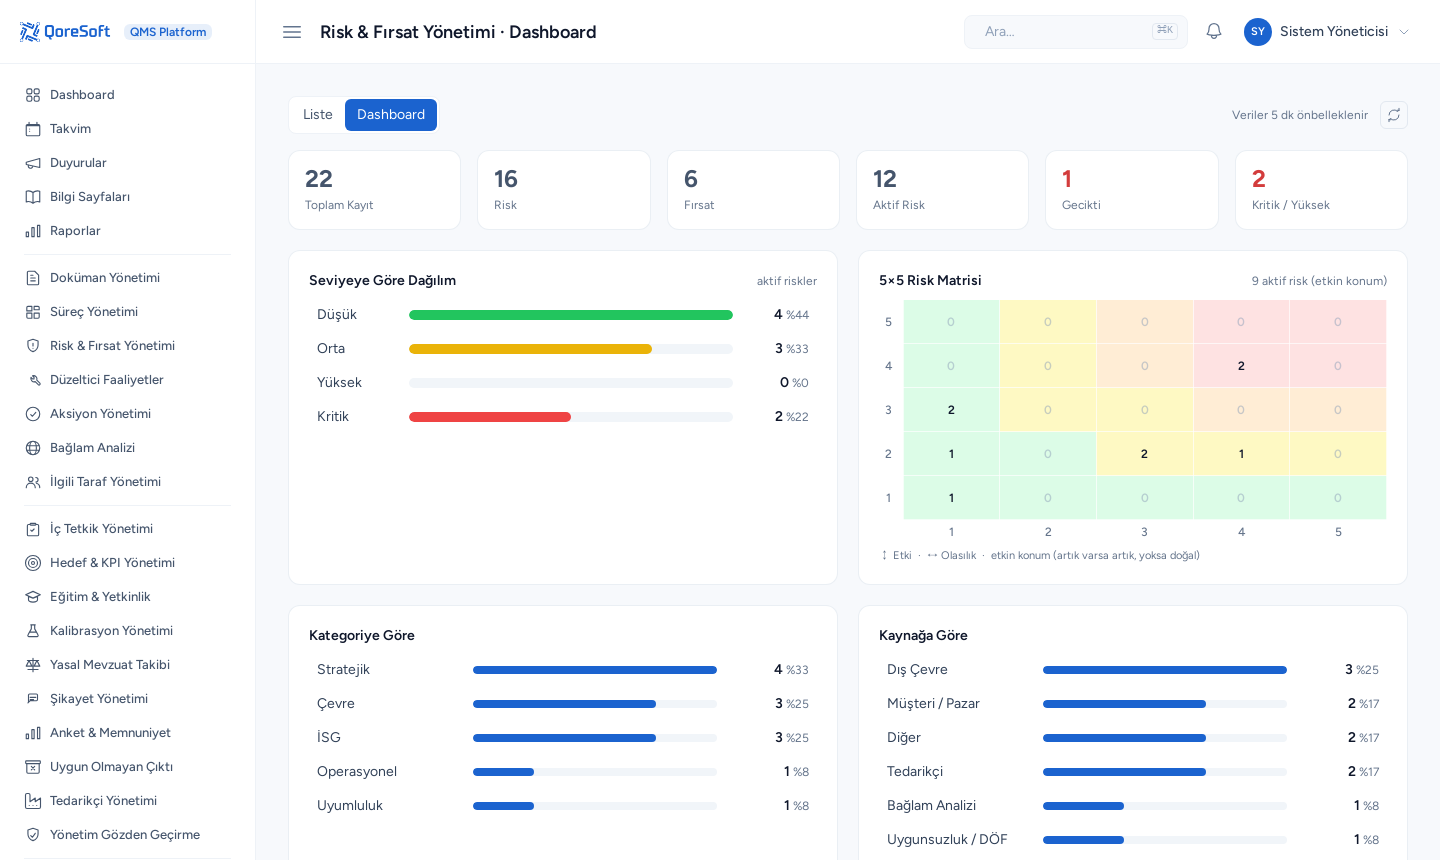The height and width of the screenshot is (860, 1440).
Task: Click the Aksiyon Yönetimi check icon
Action: click(33, 414)
